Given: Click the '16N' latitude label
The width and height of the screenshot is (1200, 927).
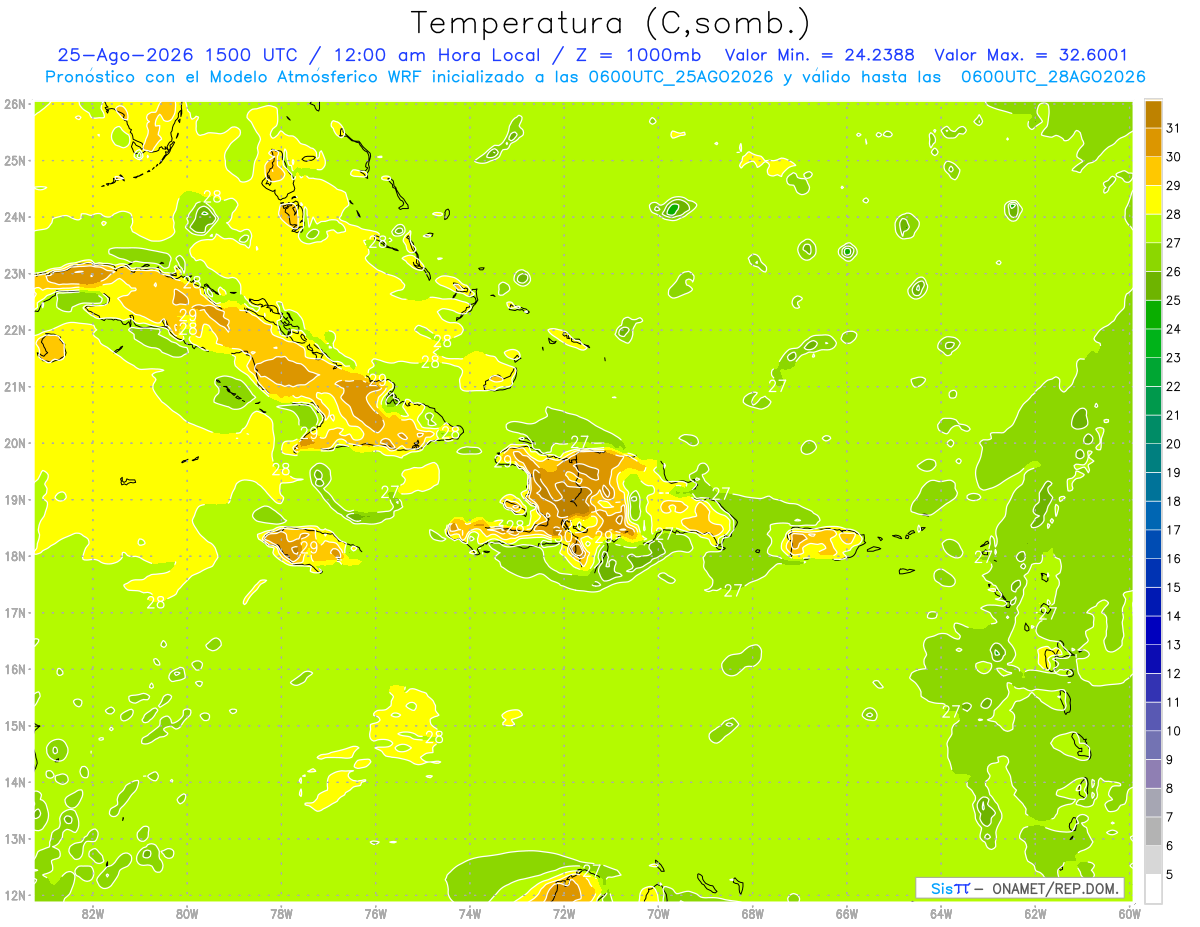Looking at the screenshot, I should tap(15, 669).
